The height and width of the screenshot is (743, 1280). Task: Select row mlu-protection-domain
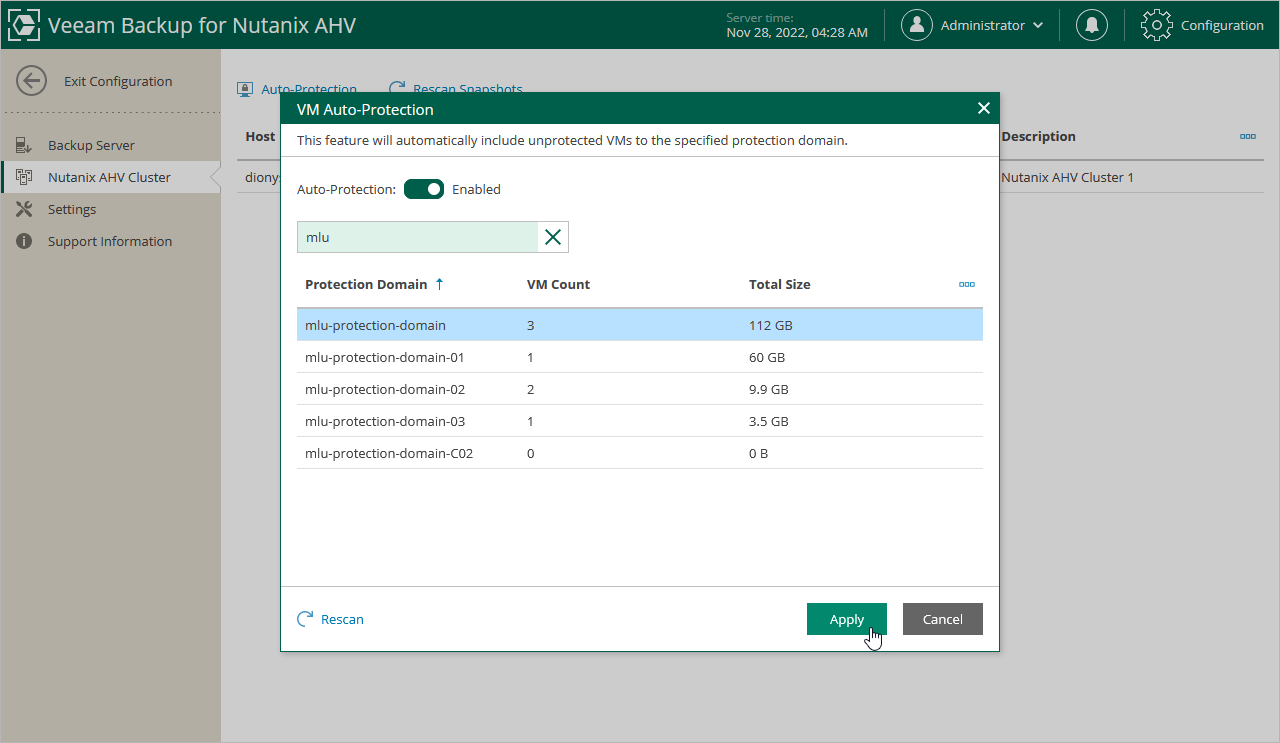640,325
